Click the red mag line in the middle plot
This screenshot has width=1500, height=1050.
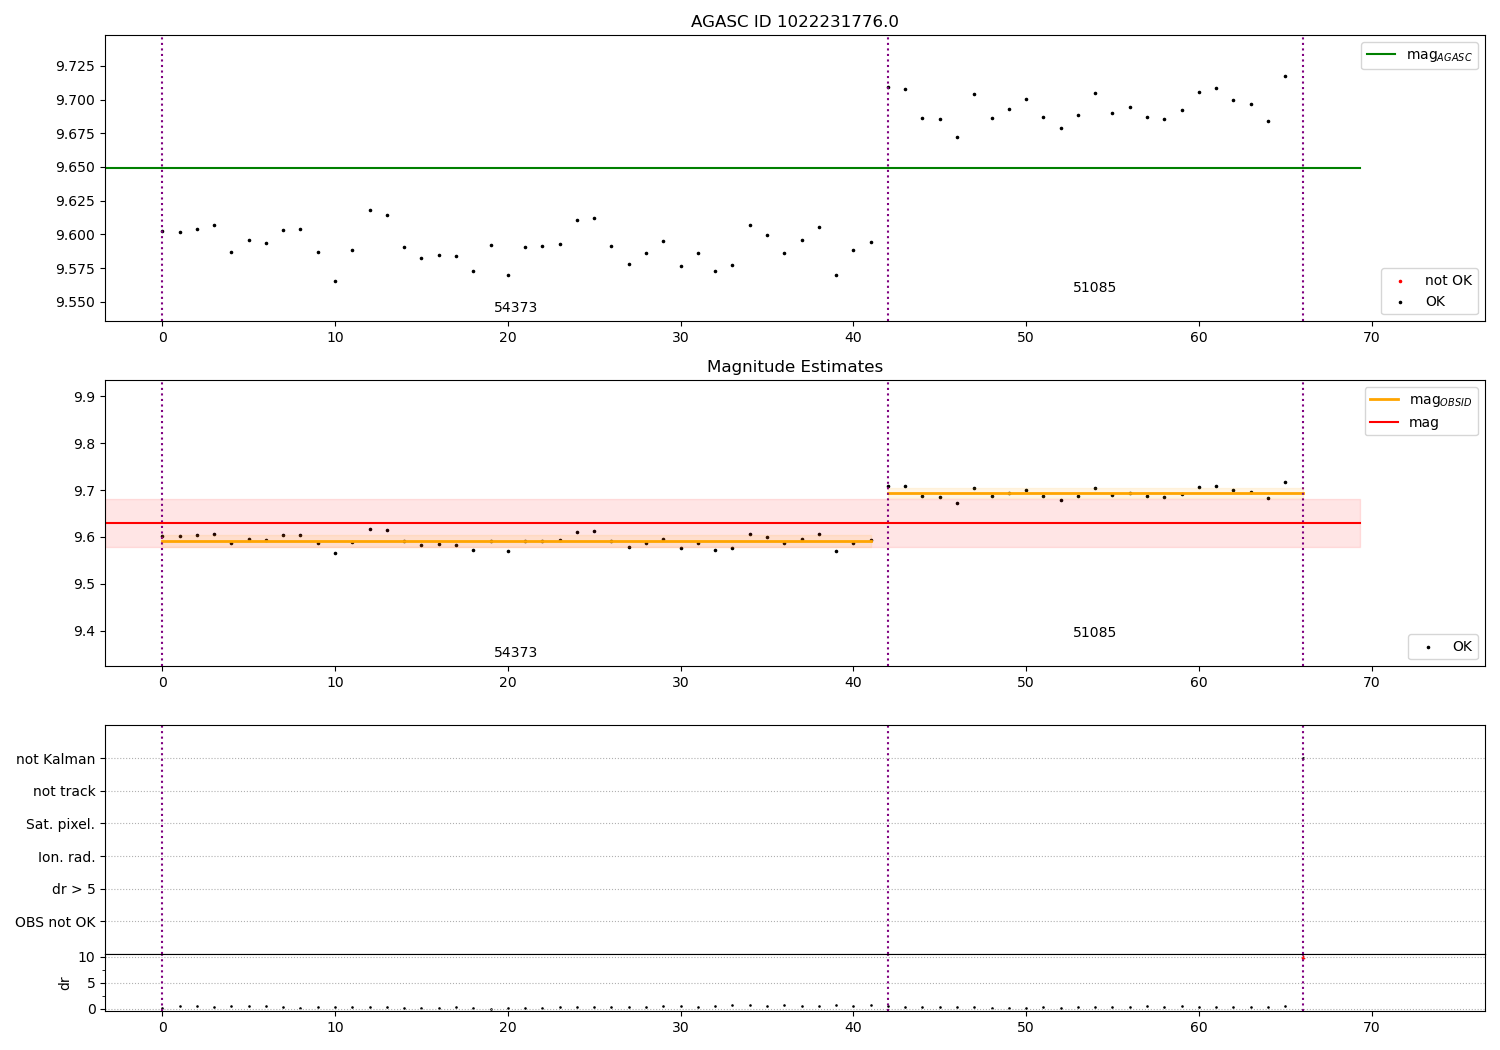[732, 523]
